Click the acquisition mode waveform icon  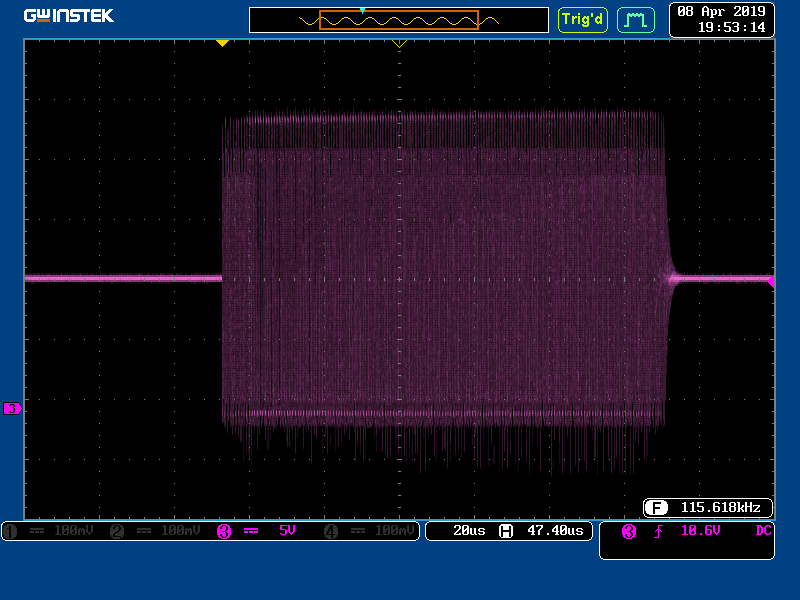[x=636, y=20]
